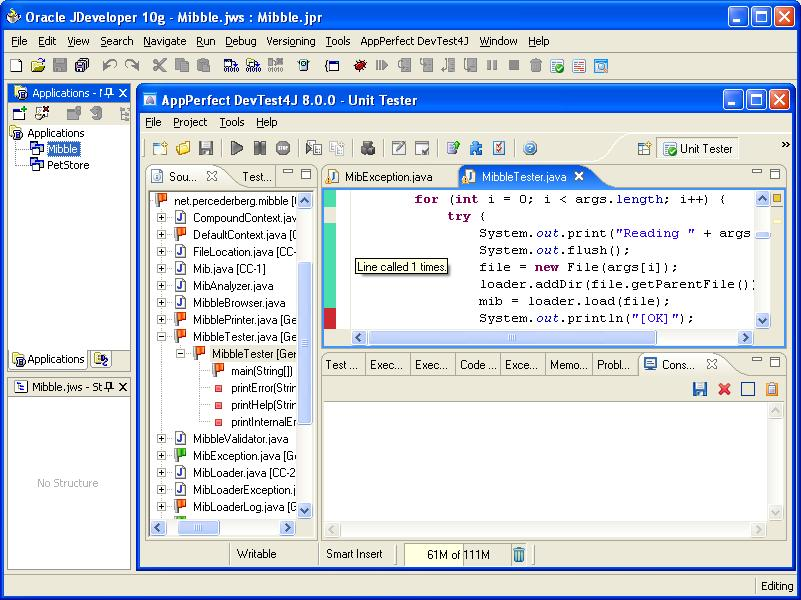
Task: Click the source tree scroll right arrow
Action: tap(288, 527)
